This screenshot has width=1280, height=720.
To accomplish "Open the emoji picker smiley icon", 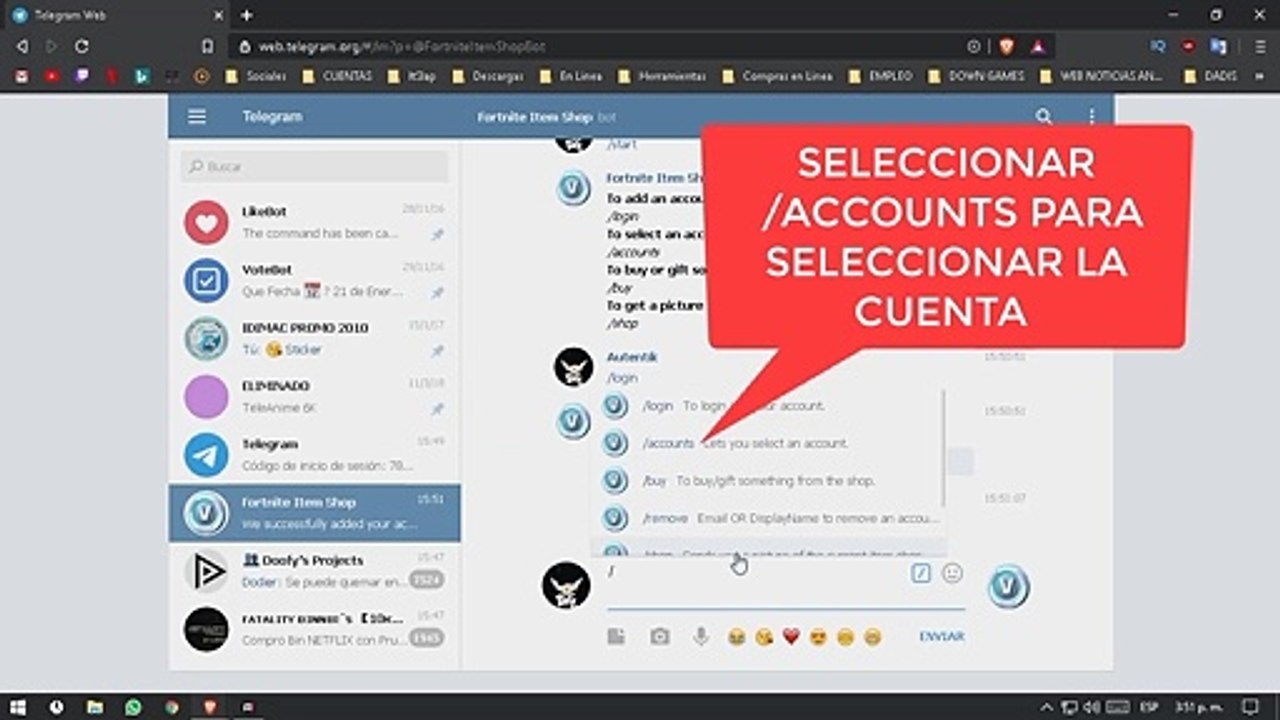I will [953, 573].
